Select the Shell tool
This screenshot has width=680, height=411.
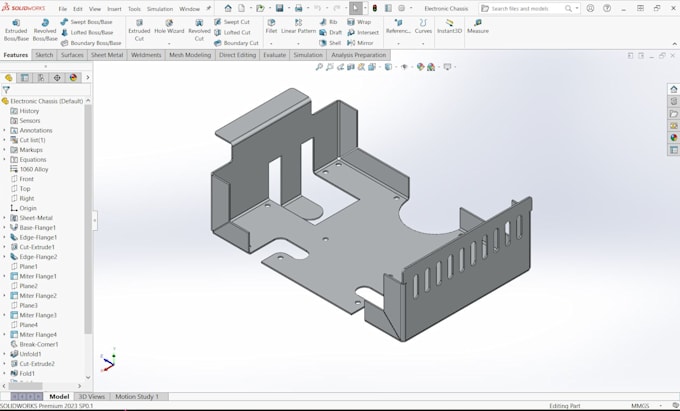[330, 43]
